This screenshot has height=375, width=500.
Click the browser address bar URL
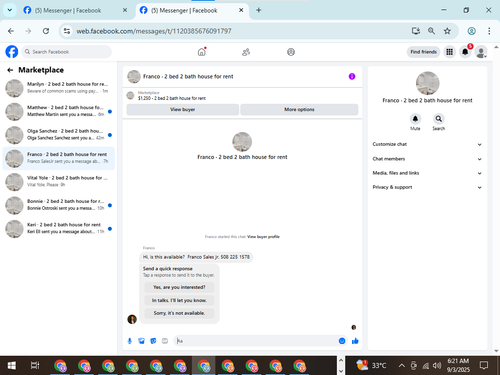click(x=154, y=31)
